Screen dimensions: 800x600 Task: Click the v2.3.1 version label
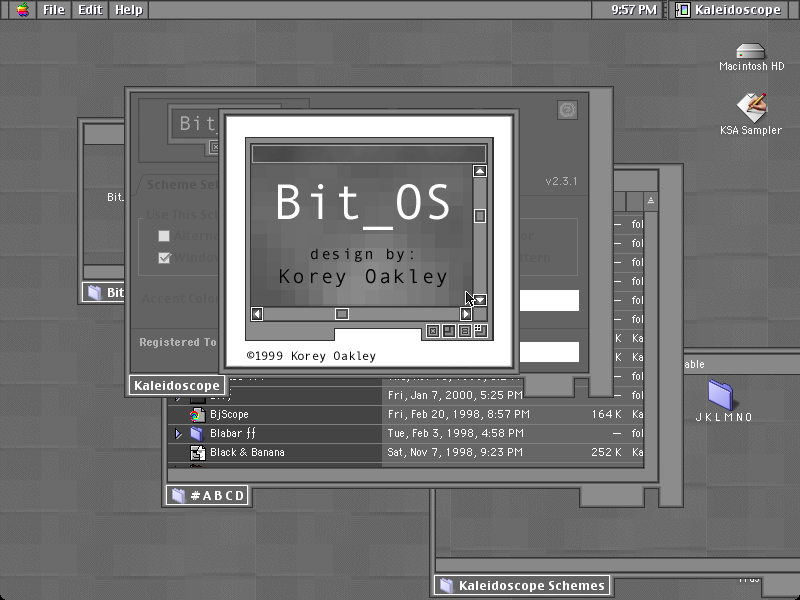[561, 181]
